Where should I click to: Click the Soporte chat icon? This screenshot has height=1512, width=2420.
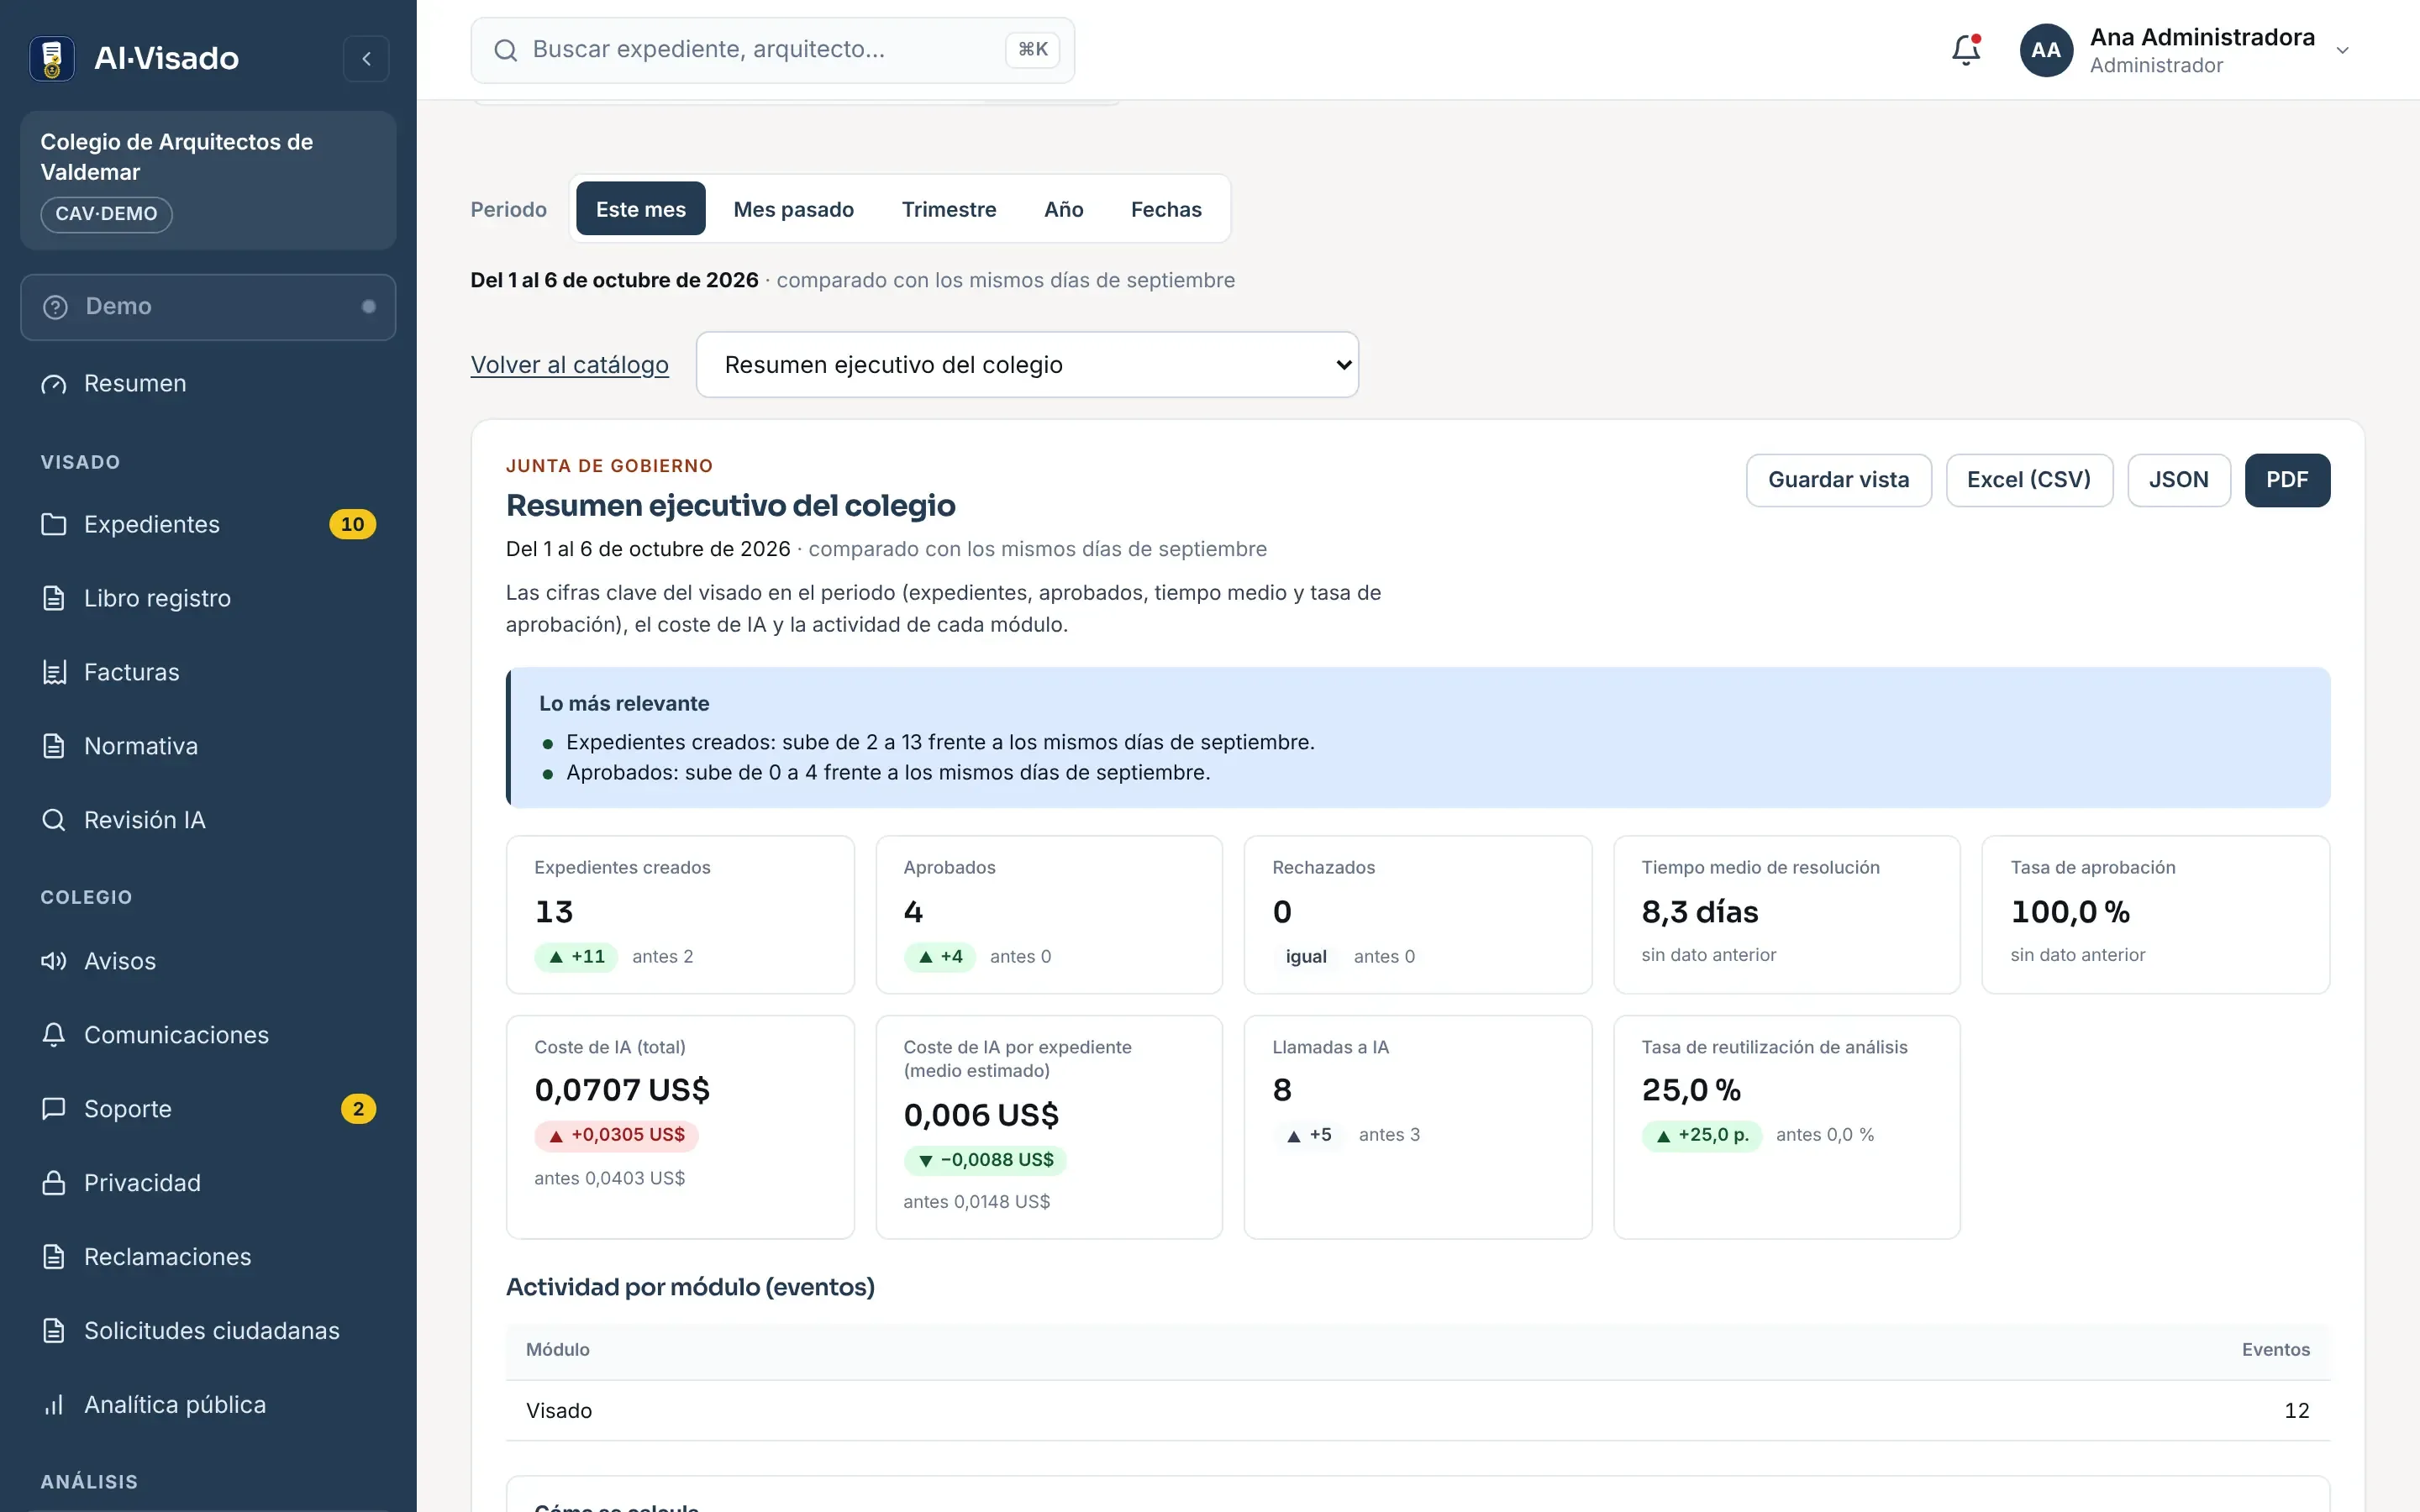point(54,1109)
